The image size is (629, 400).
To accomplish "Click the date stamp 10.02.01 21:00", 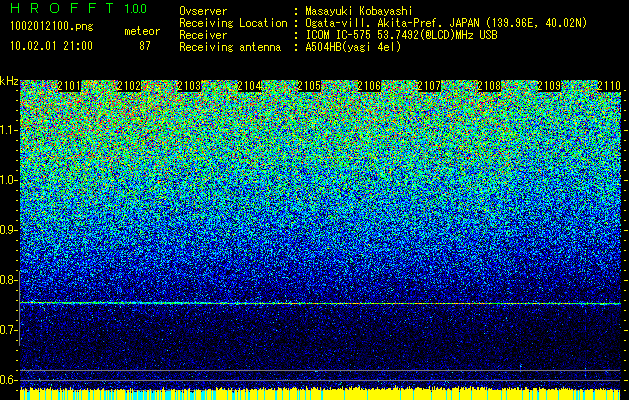I will point(51,46).
